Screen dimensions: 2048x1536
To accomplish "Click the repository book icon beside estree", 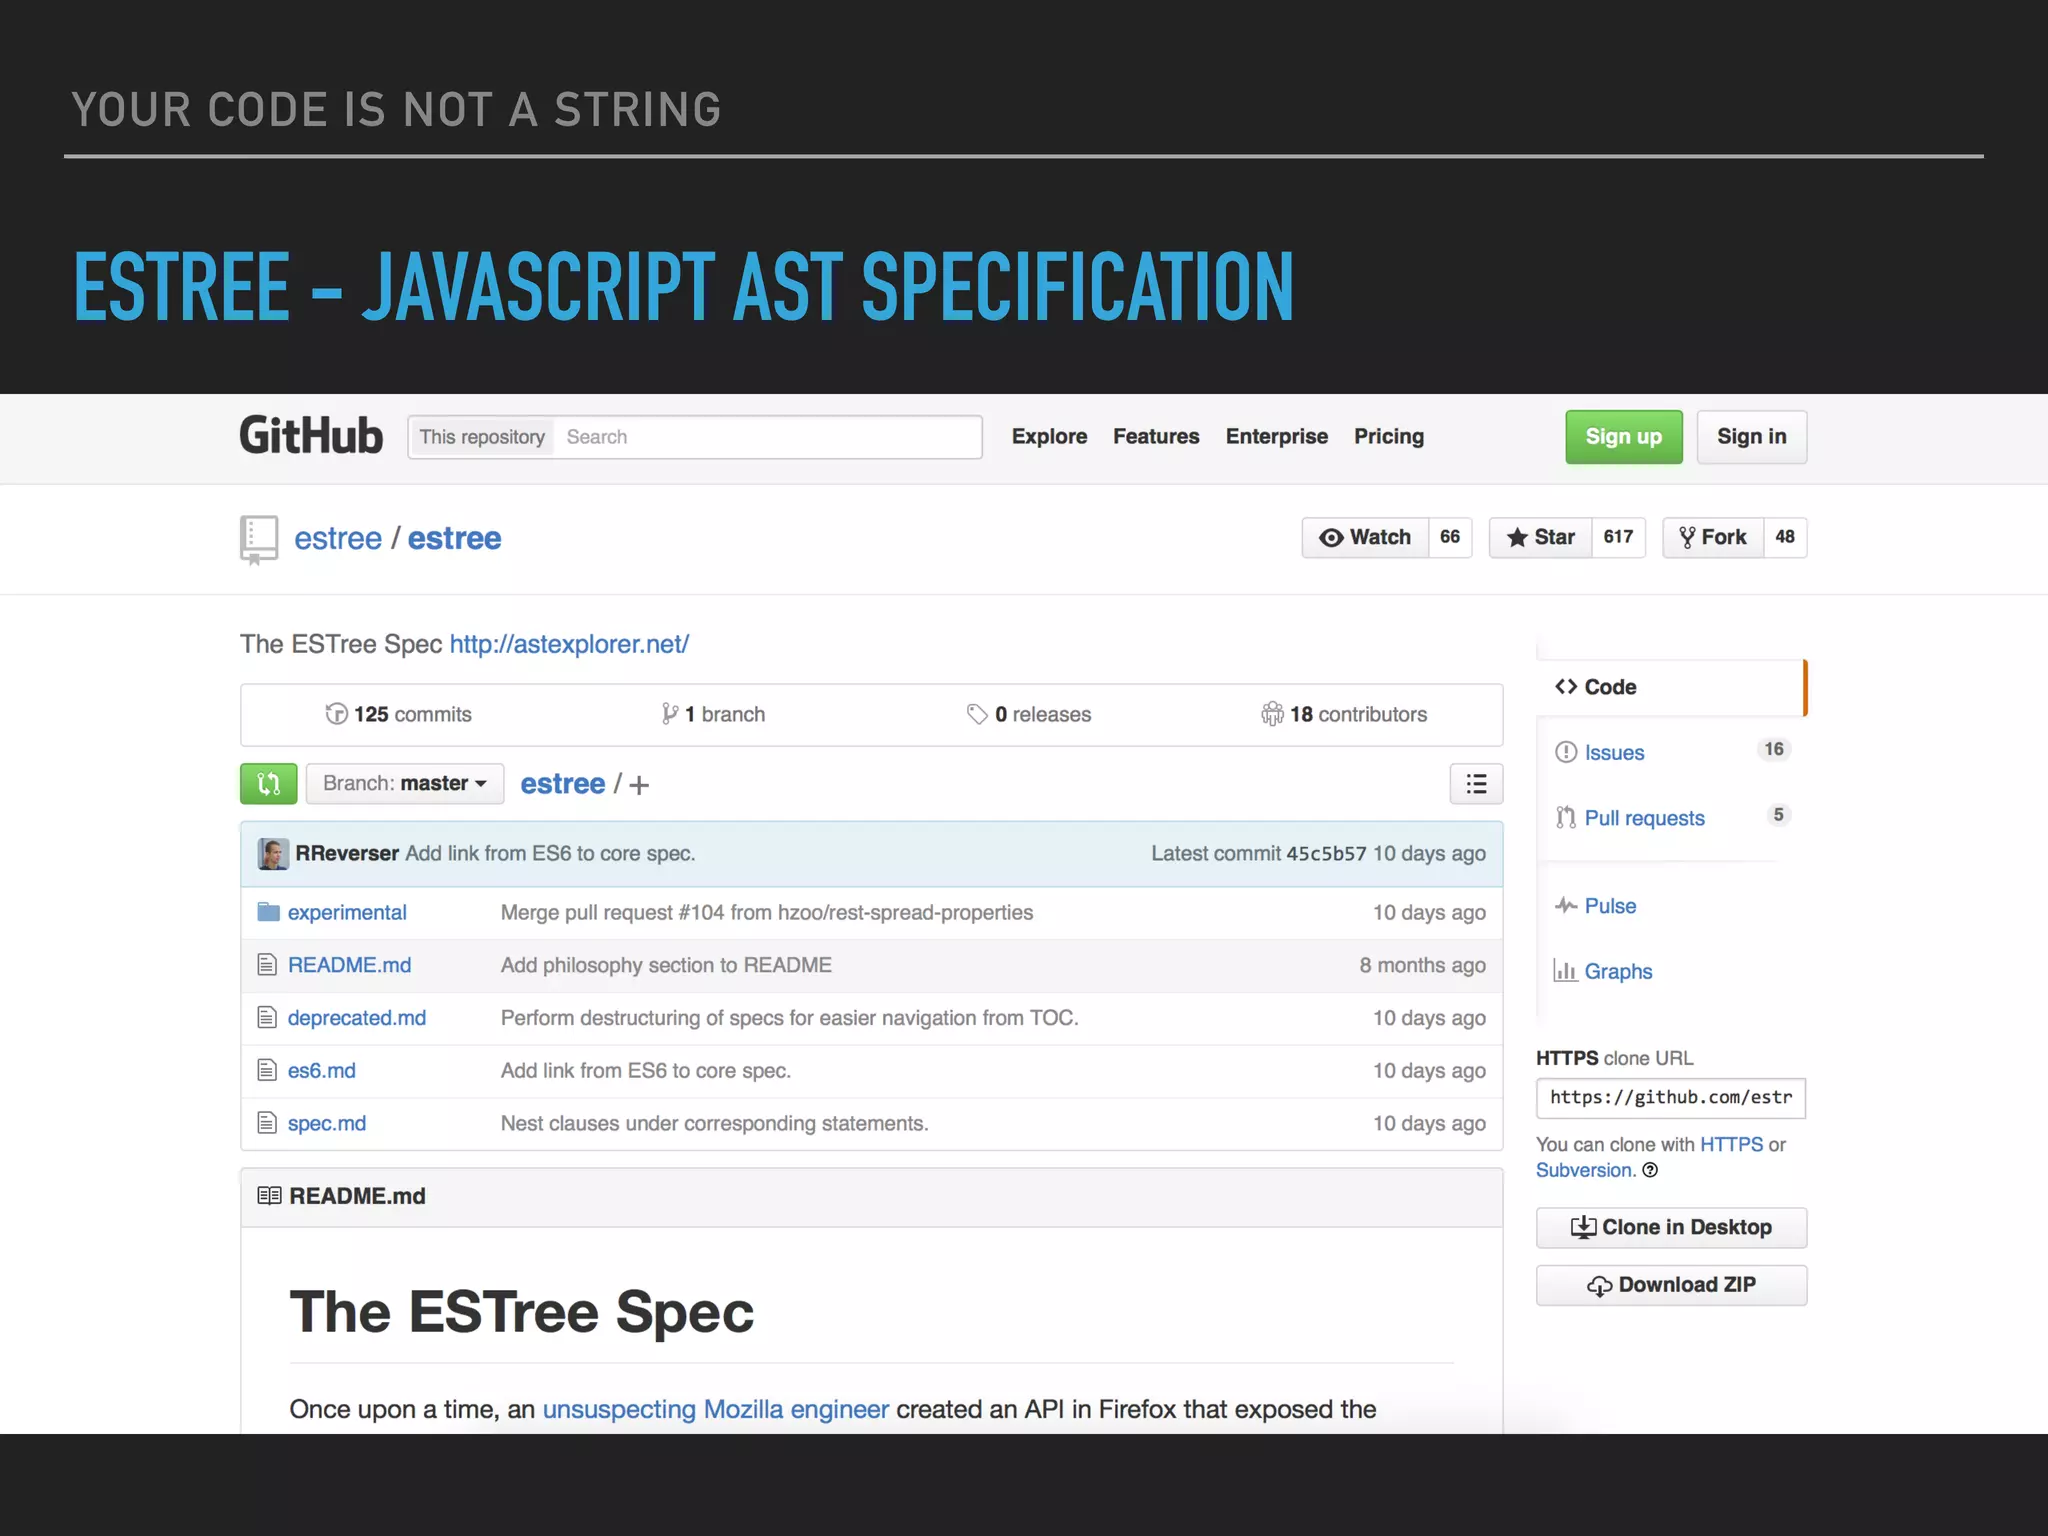I will point(259,539).
